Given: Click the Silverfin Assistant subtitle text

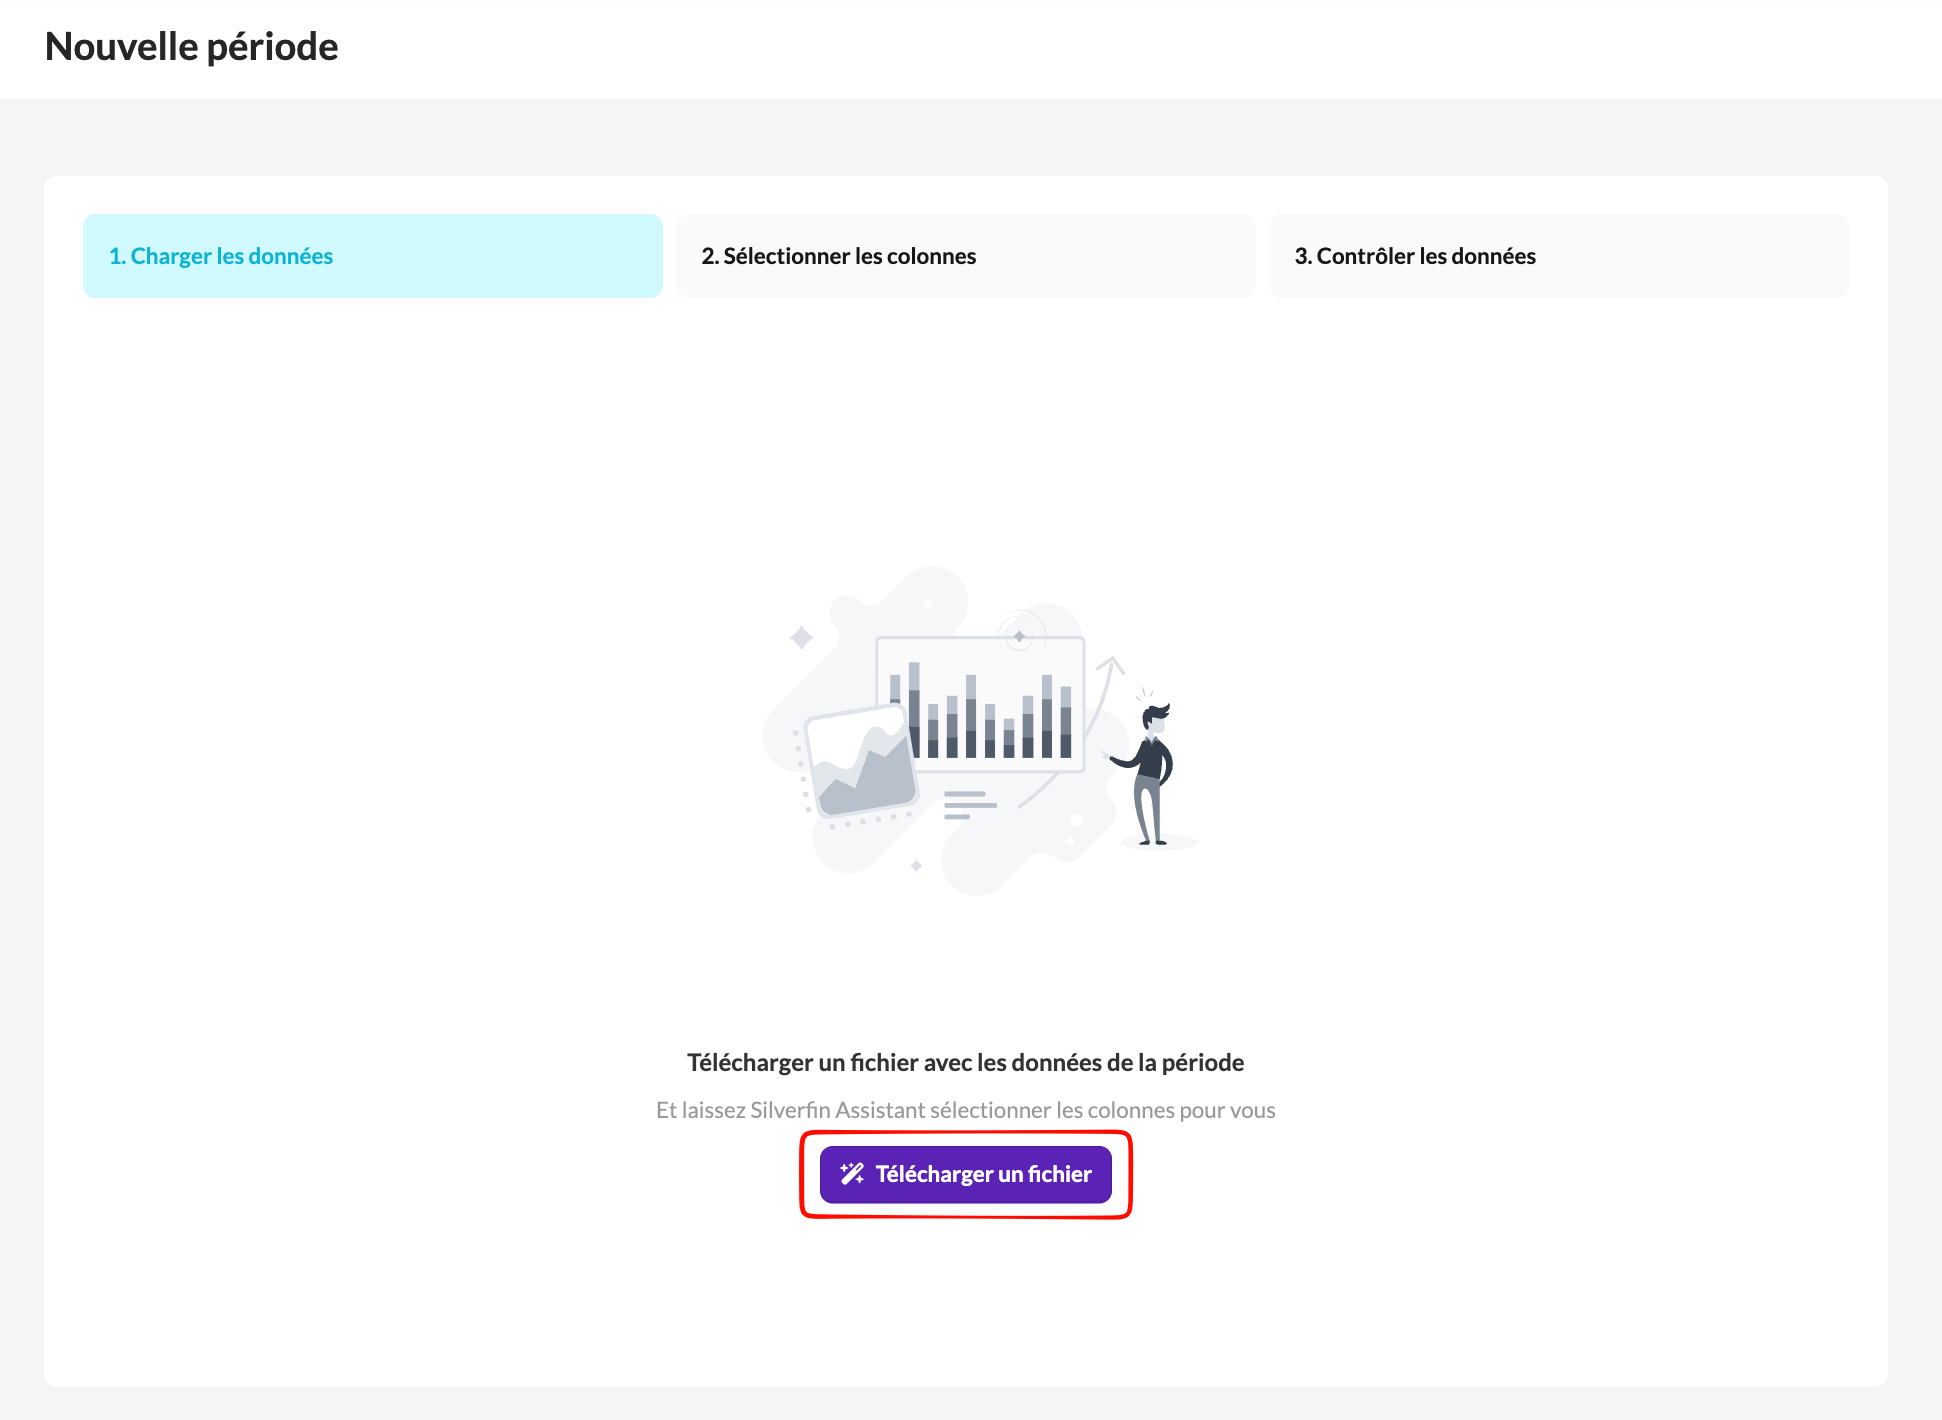Looking at the screenshot, I should 965,1110.
